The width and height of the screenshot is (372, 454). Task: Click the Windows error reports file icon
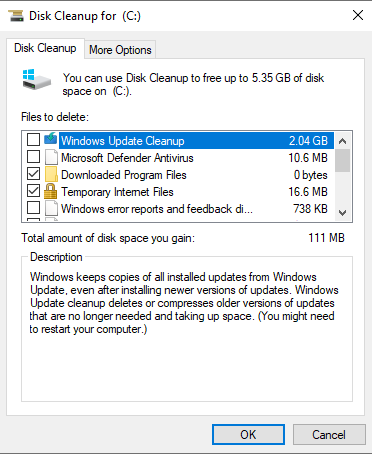[51, 209]
